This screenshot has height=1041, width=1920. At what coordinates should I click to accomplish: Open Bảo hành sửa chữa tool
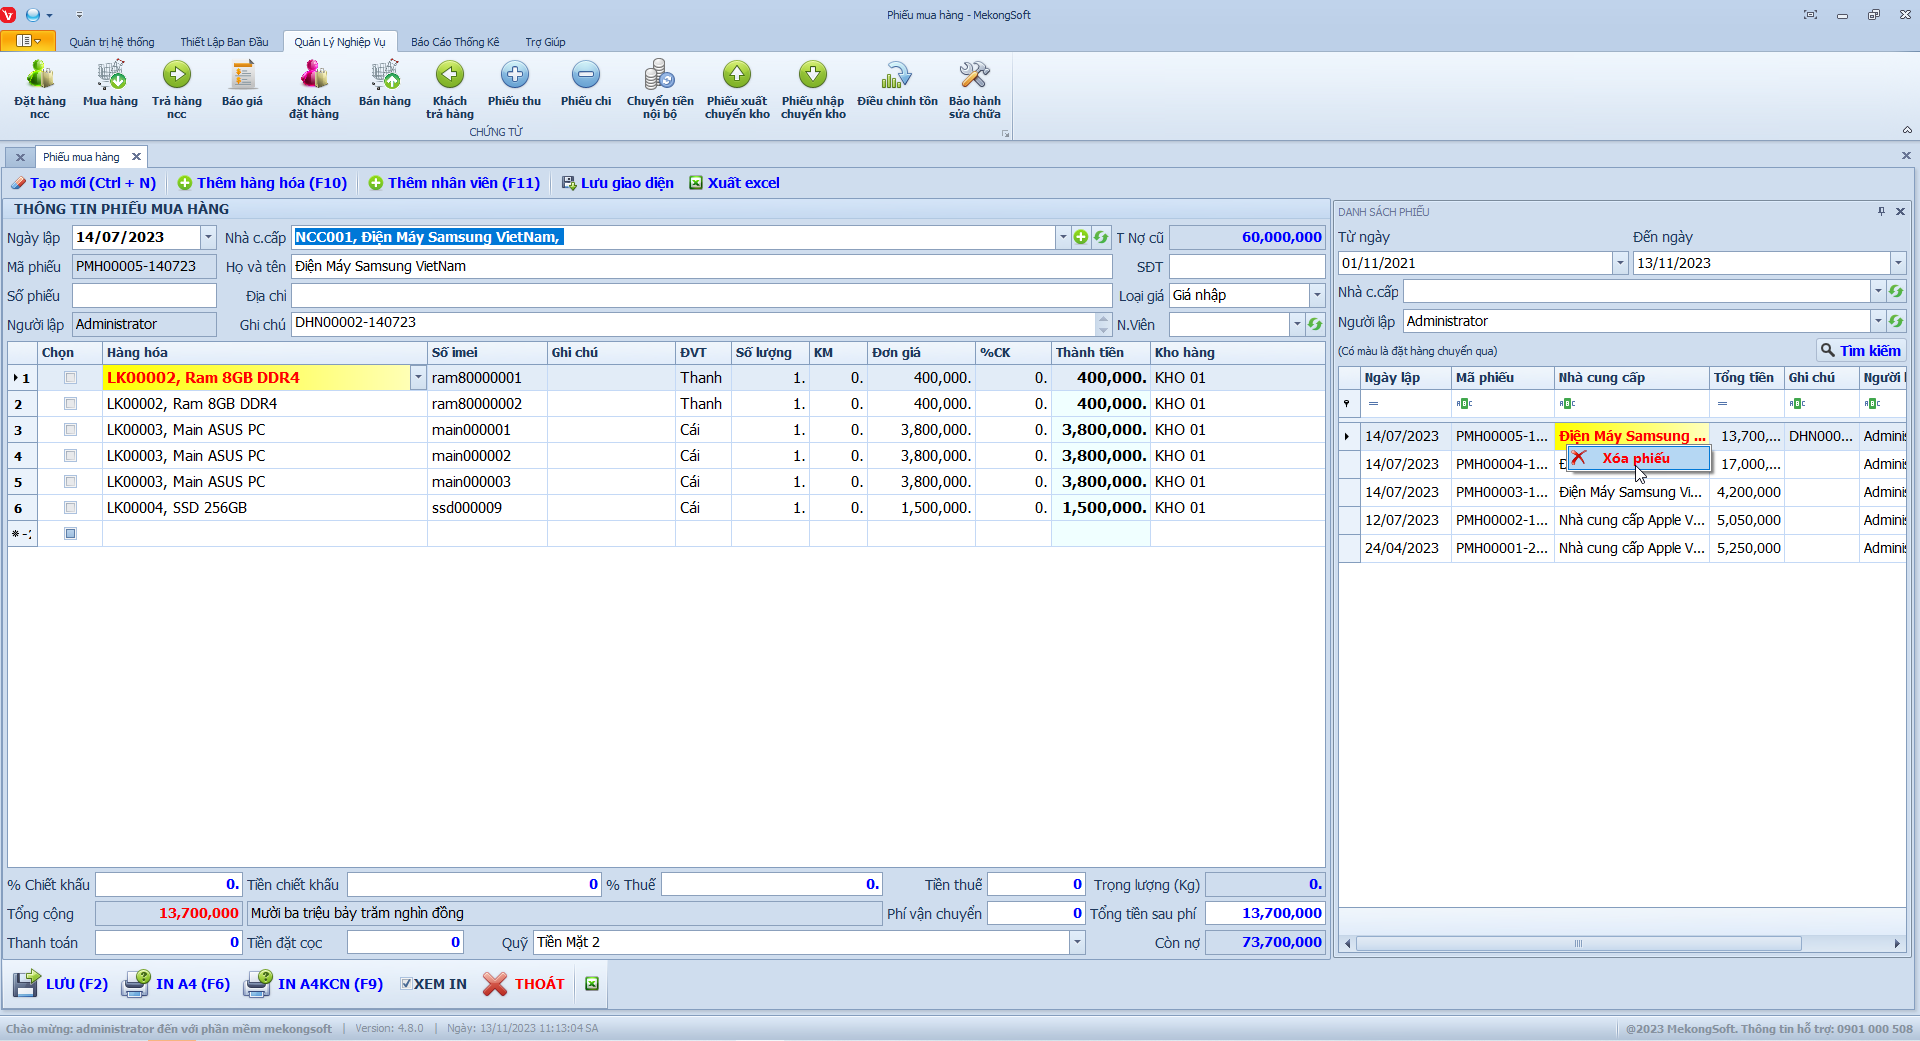click(x=974, y=88)
